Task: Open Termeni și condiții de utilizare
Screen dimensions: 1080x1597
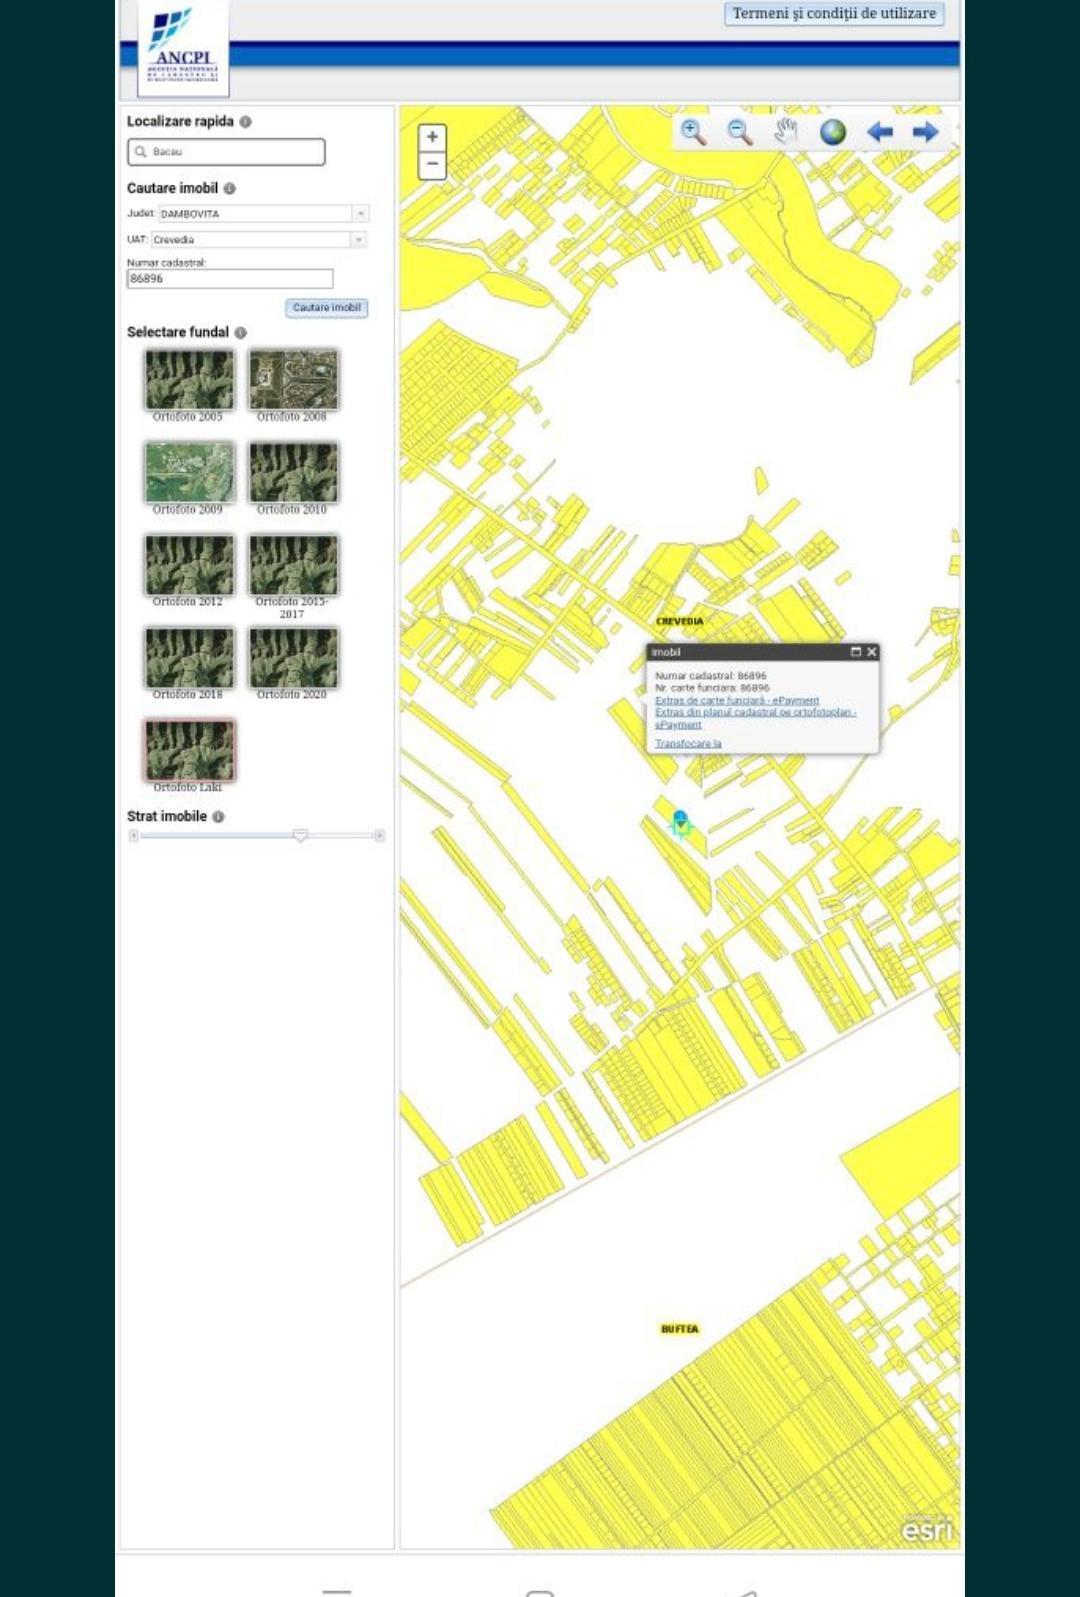Action: (833, 14)
